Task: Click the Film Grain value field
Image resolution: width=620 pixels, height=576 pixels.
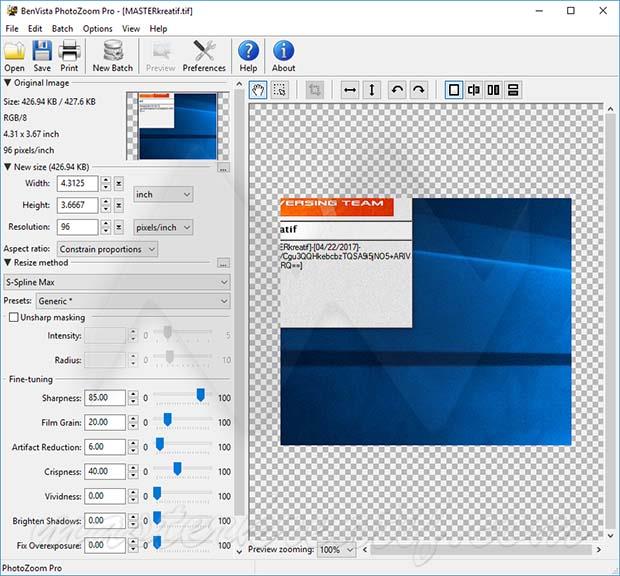Action: (x=105, y=422)
